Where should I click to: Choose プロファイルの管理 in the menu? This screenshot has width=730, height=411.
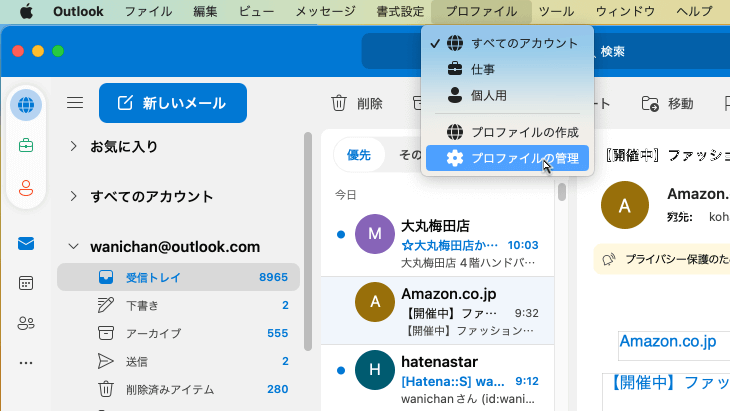coord(507,158)
